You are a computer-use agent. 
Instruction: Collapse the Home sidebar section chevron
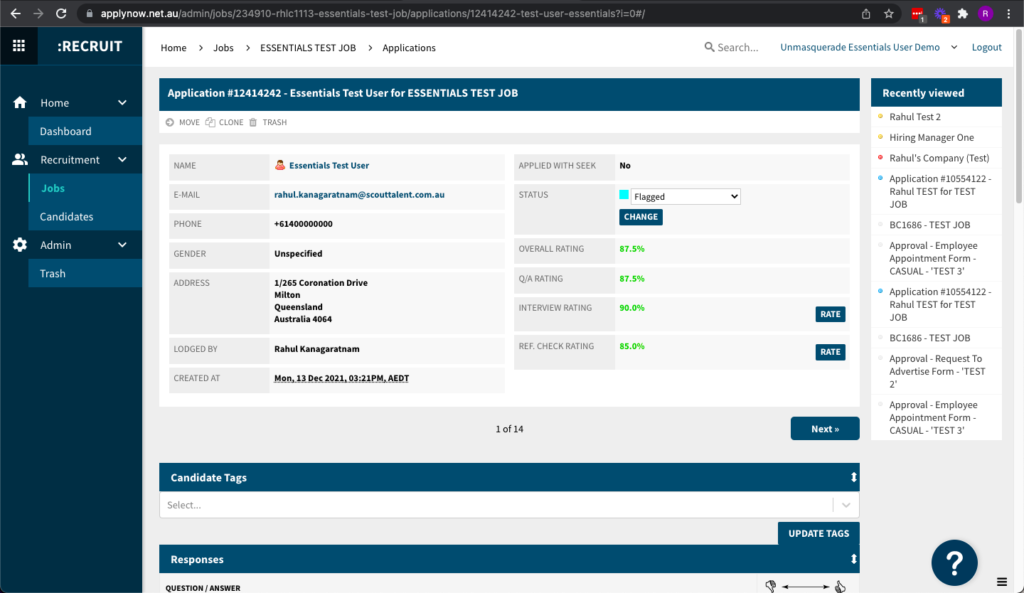[x=122, y=103]
